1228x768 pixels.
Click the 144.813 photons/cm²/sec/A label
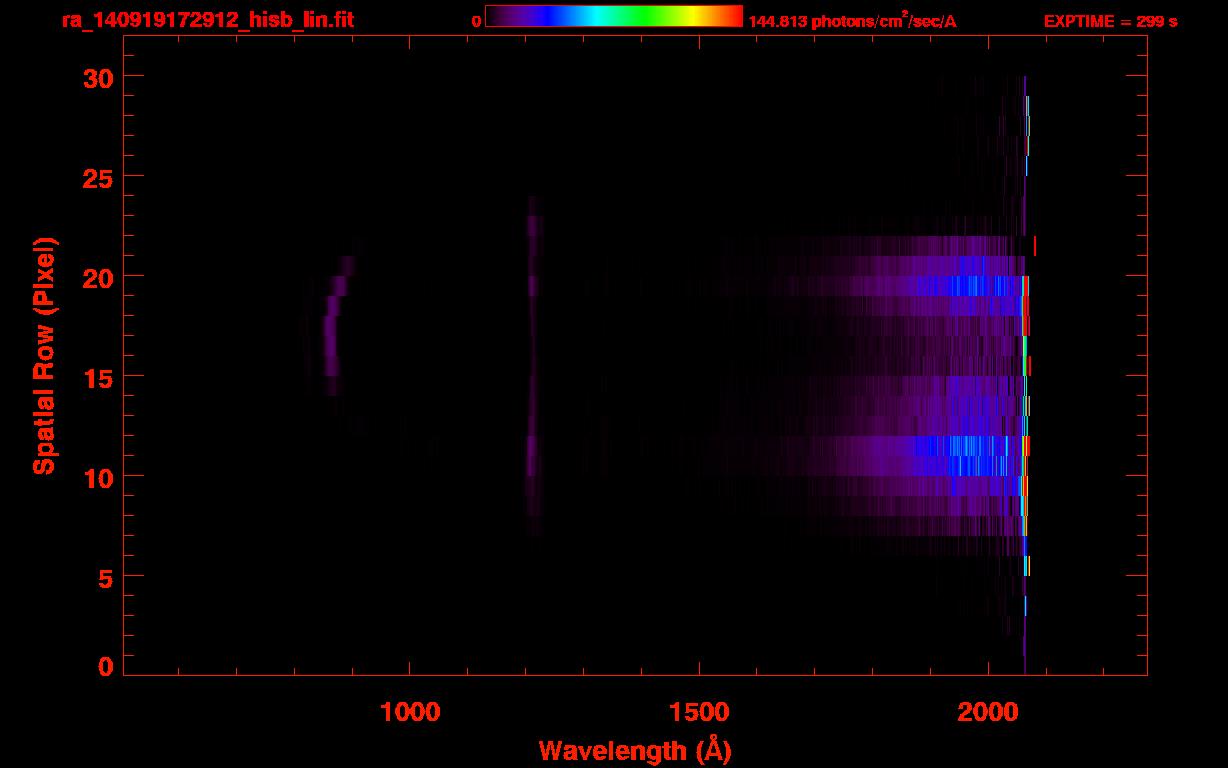pyautogui.click(x=853, y=21)
